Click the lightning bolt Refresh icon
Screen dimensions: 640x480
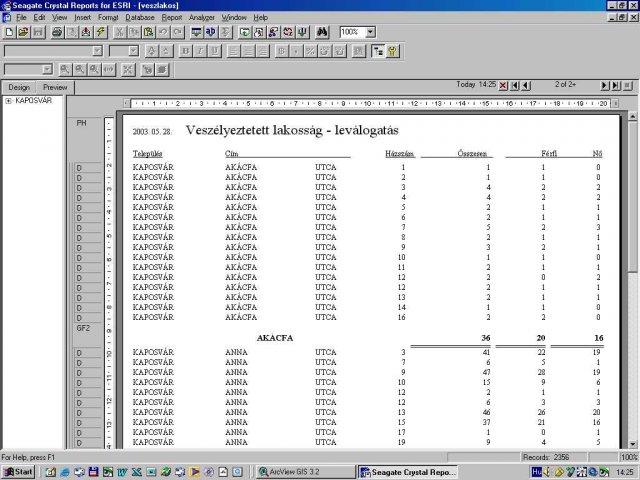tap(101, 32)
